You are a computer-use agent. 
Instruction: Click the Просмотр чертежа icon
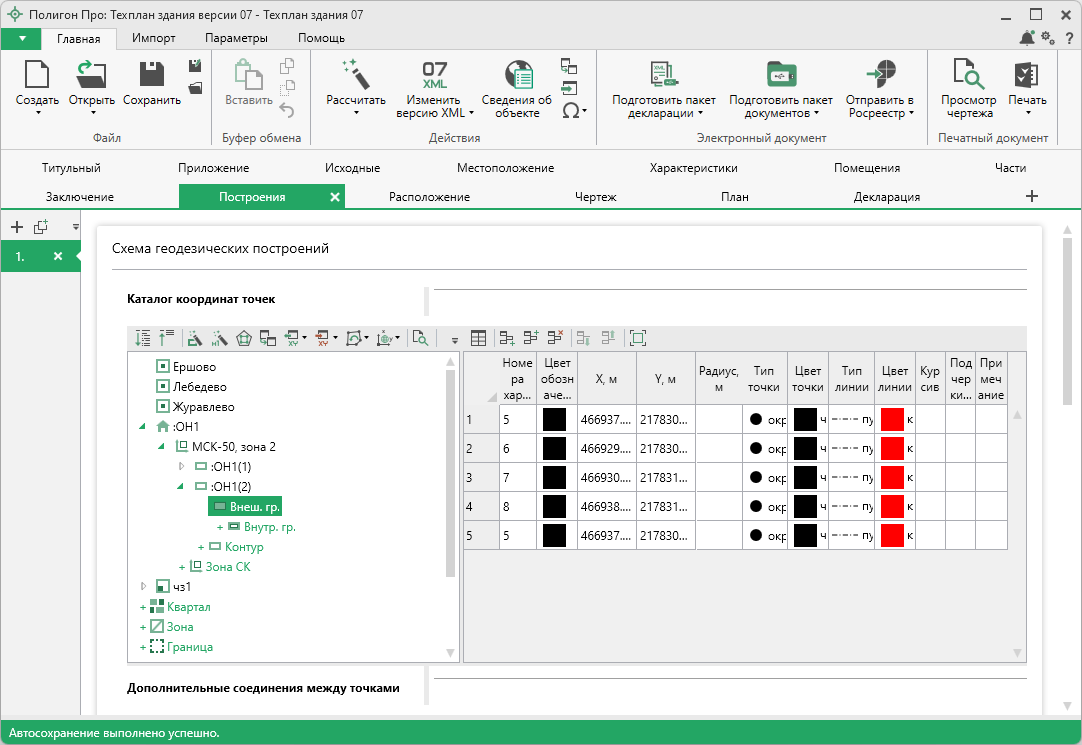pyautogui.click(x=968, y=75)
